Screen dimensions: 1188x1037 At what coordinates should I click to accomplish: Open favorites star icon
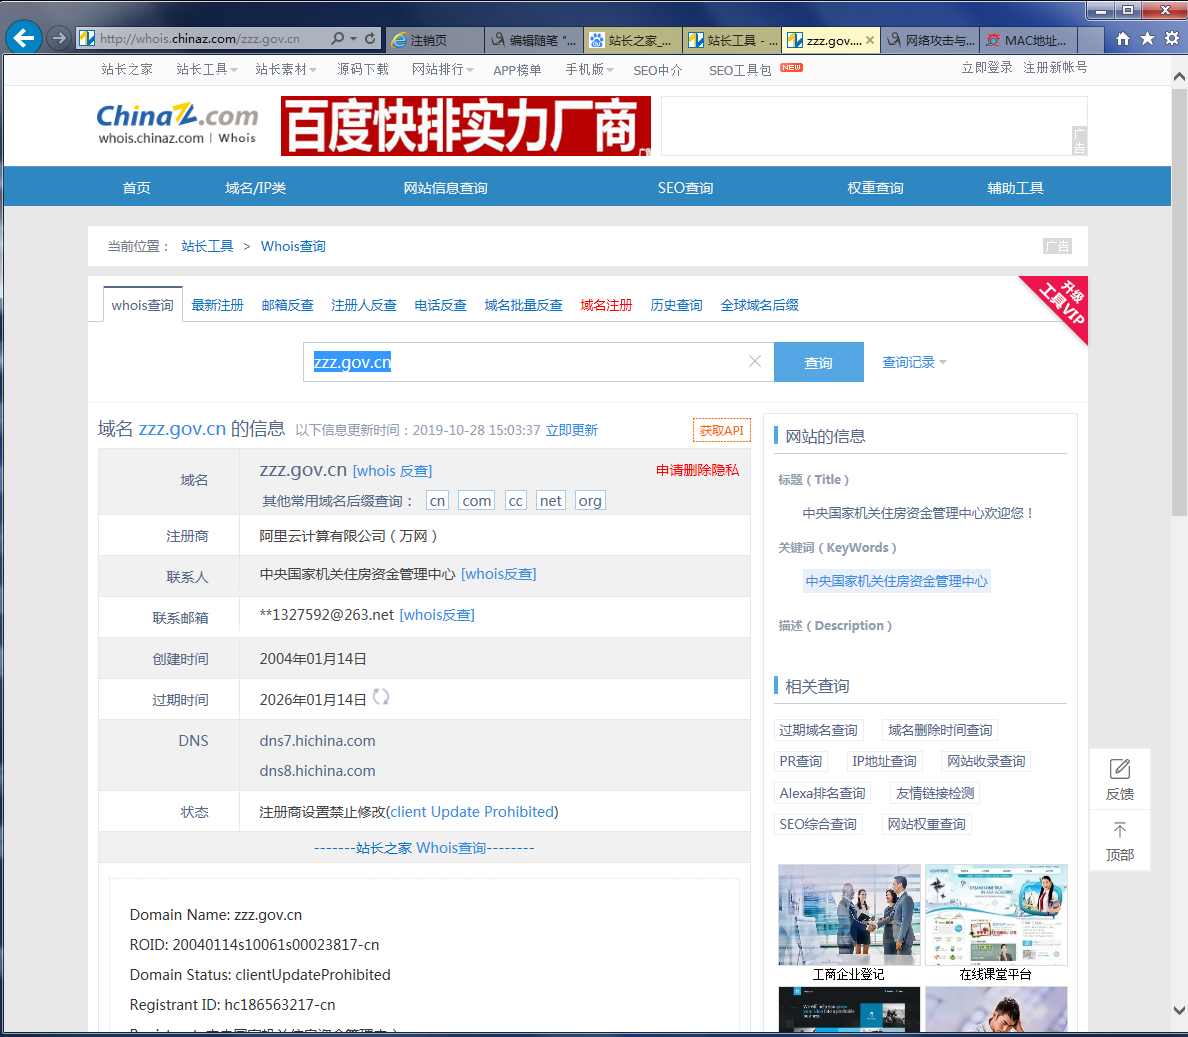(x=1148, y=39)
